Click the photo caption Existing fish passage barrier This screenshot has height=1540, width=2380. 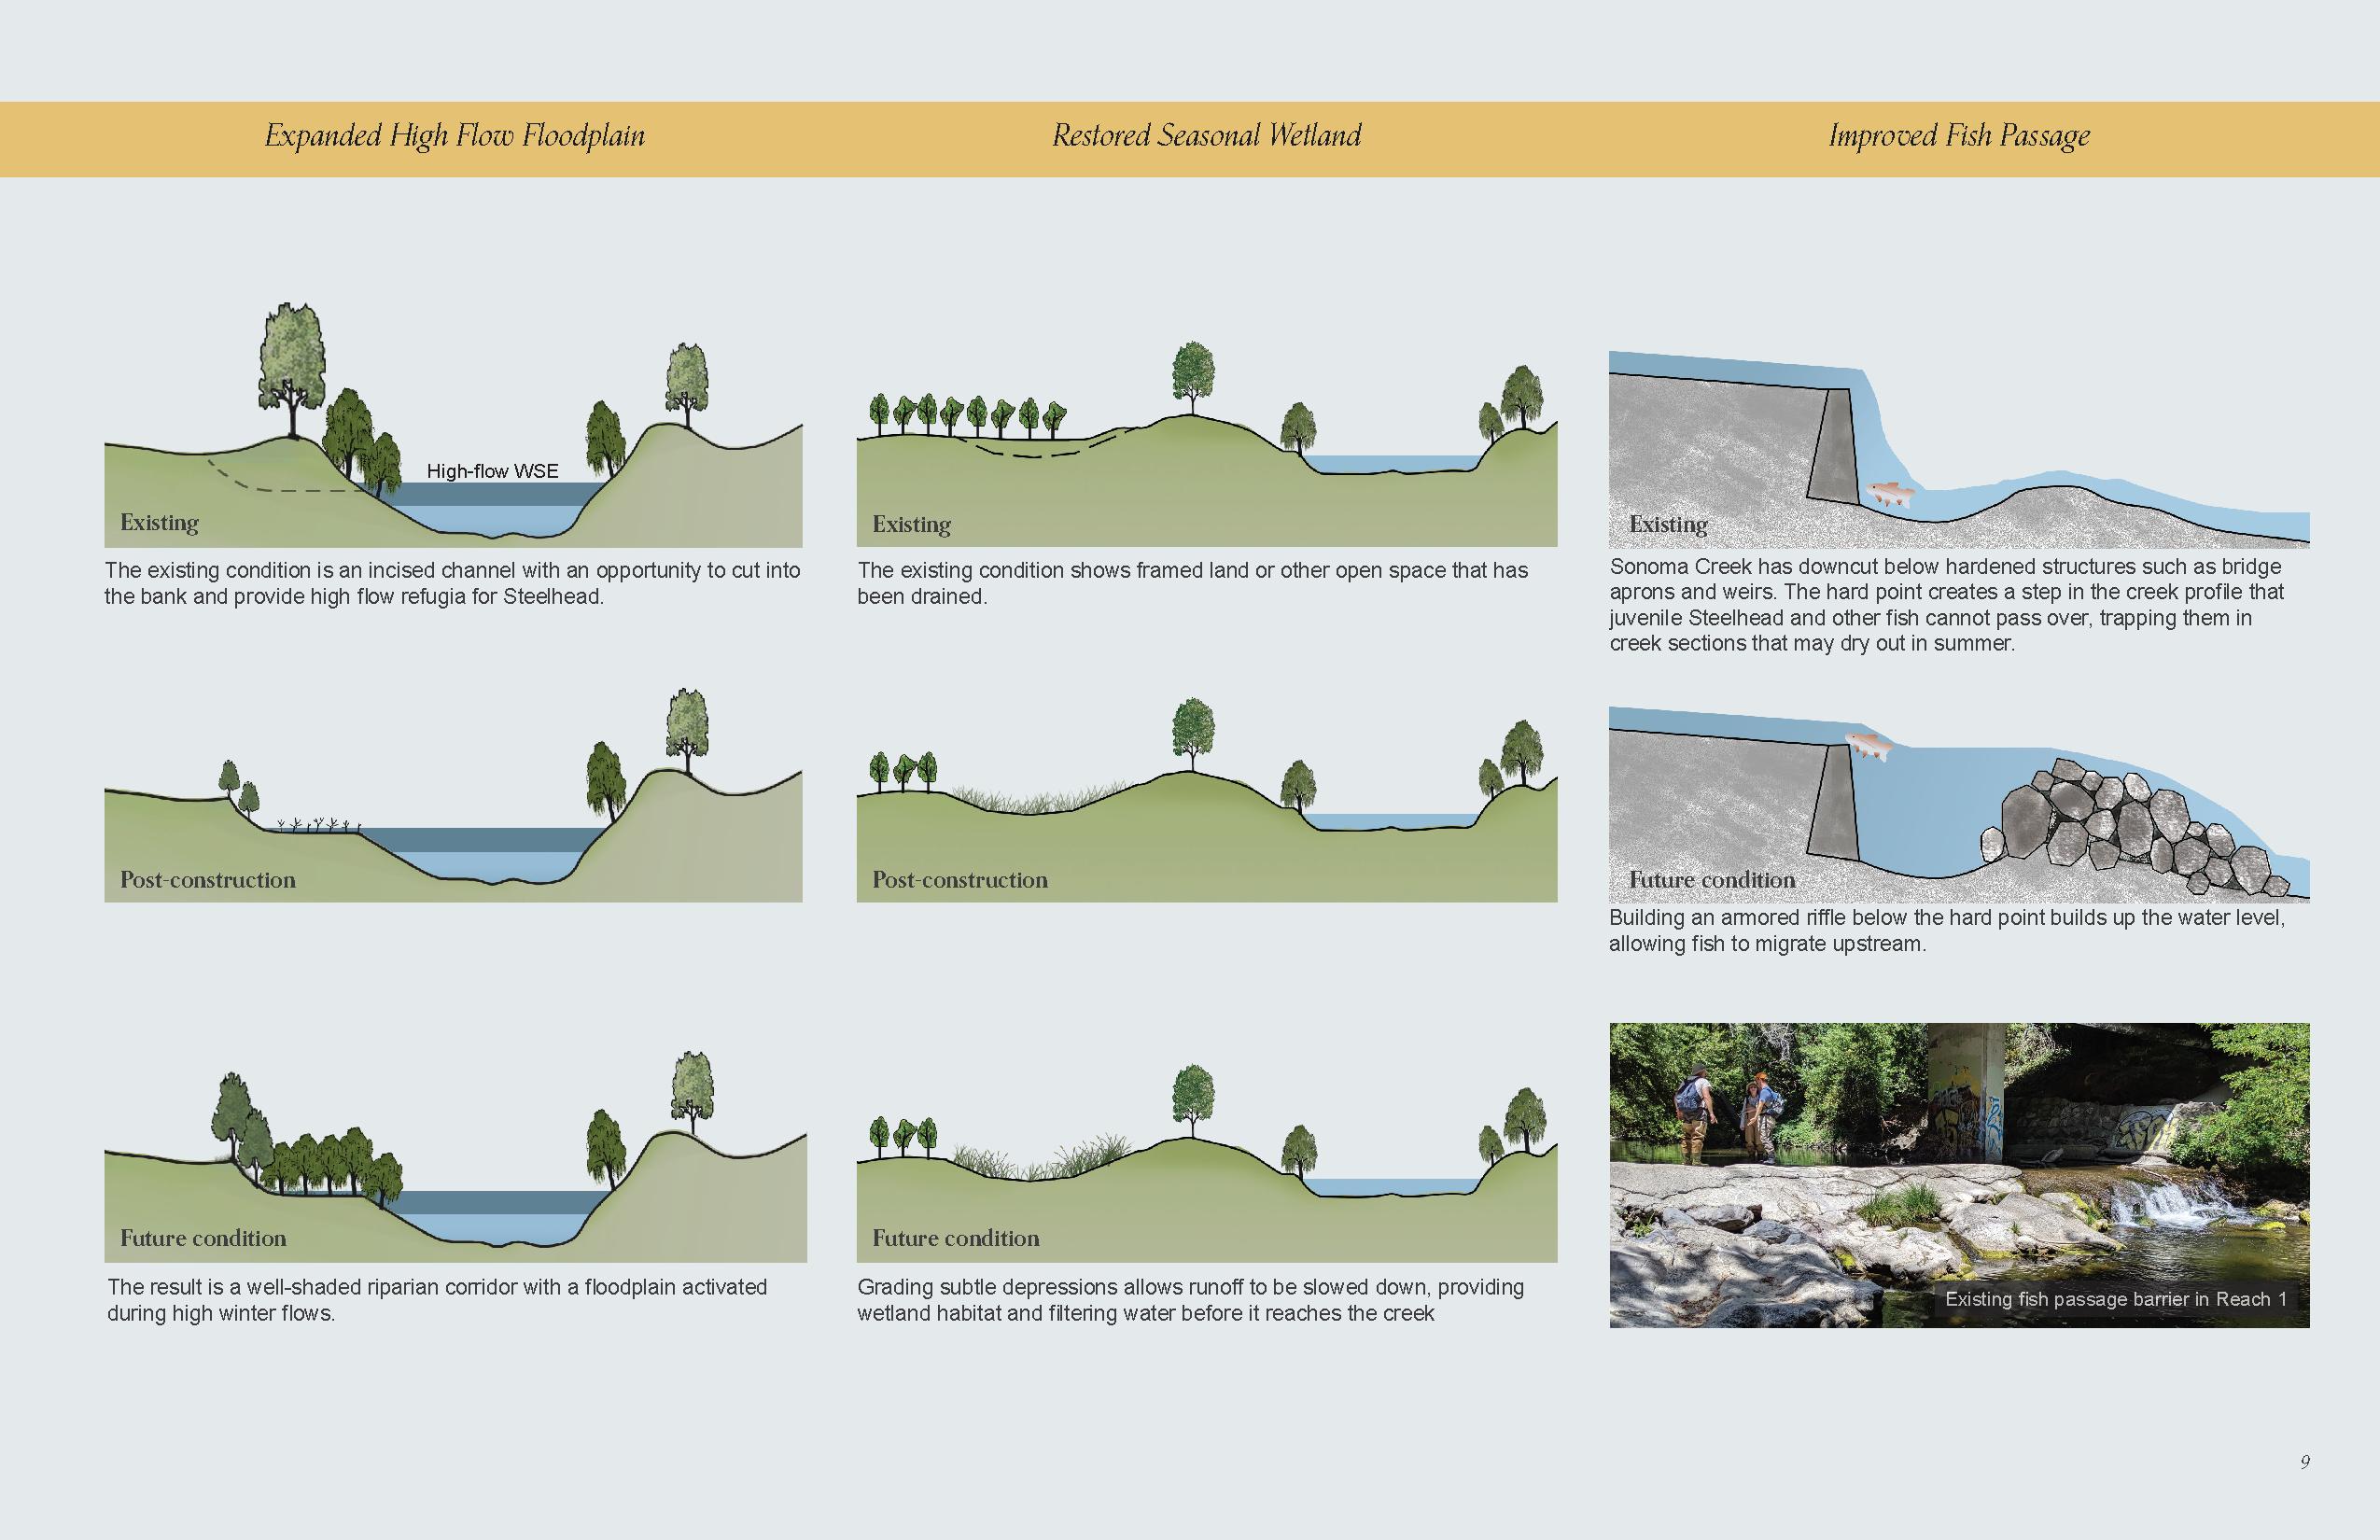pos(2115,1299)
